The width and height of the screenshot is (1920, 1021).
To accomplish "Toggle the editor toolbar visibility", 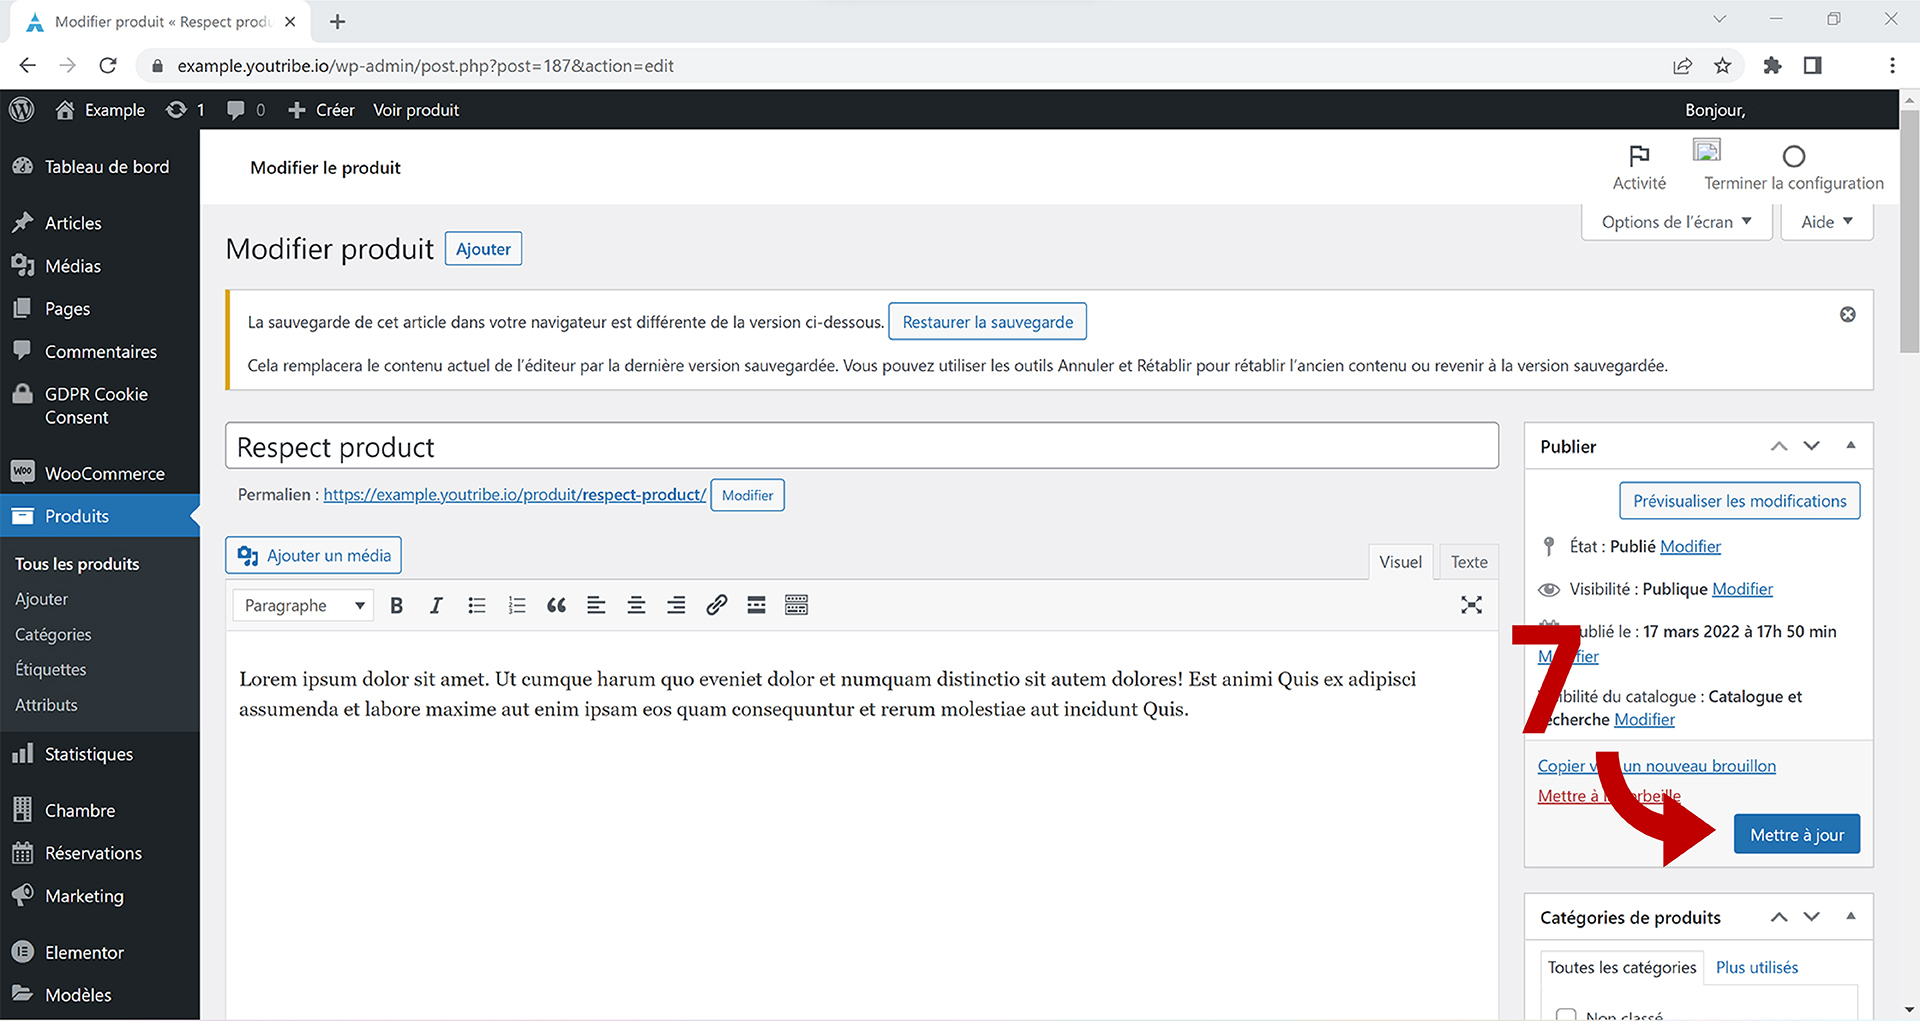I will pyautogui.click(x=796, y=605).
